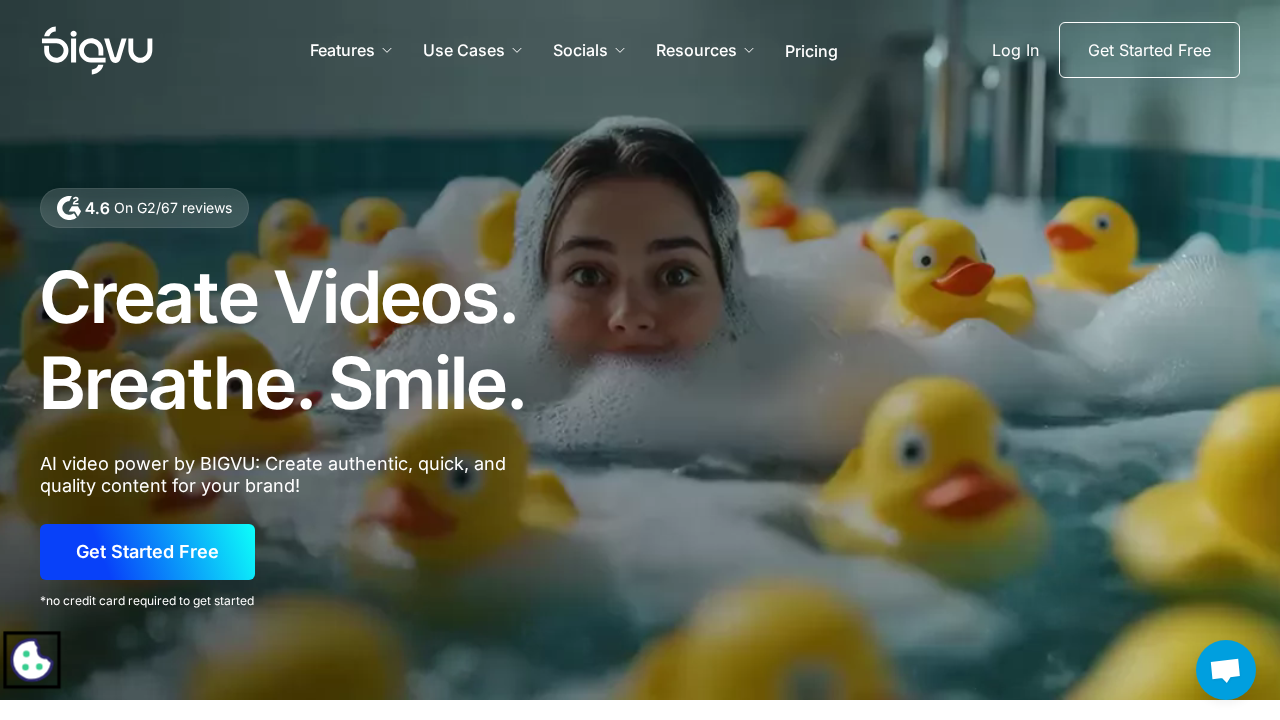Click the "Create Videos." headline text
The image size is (1280, 720).
click(278, 298)
